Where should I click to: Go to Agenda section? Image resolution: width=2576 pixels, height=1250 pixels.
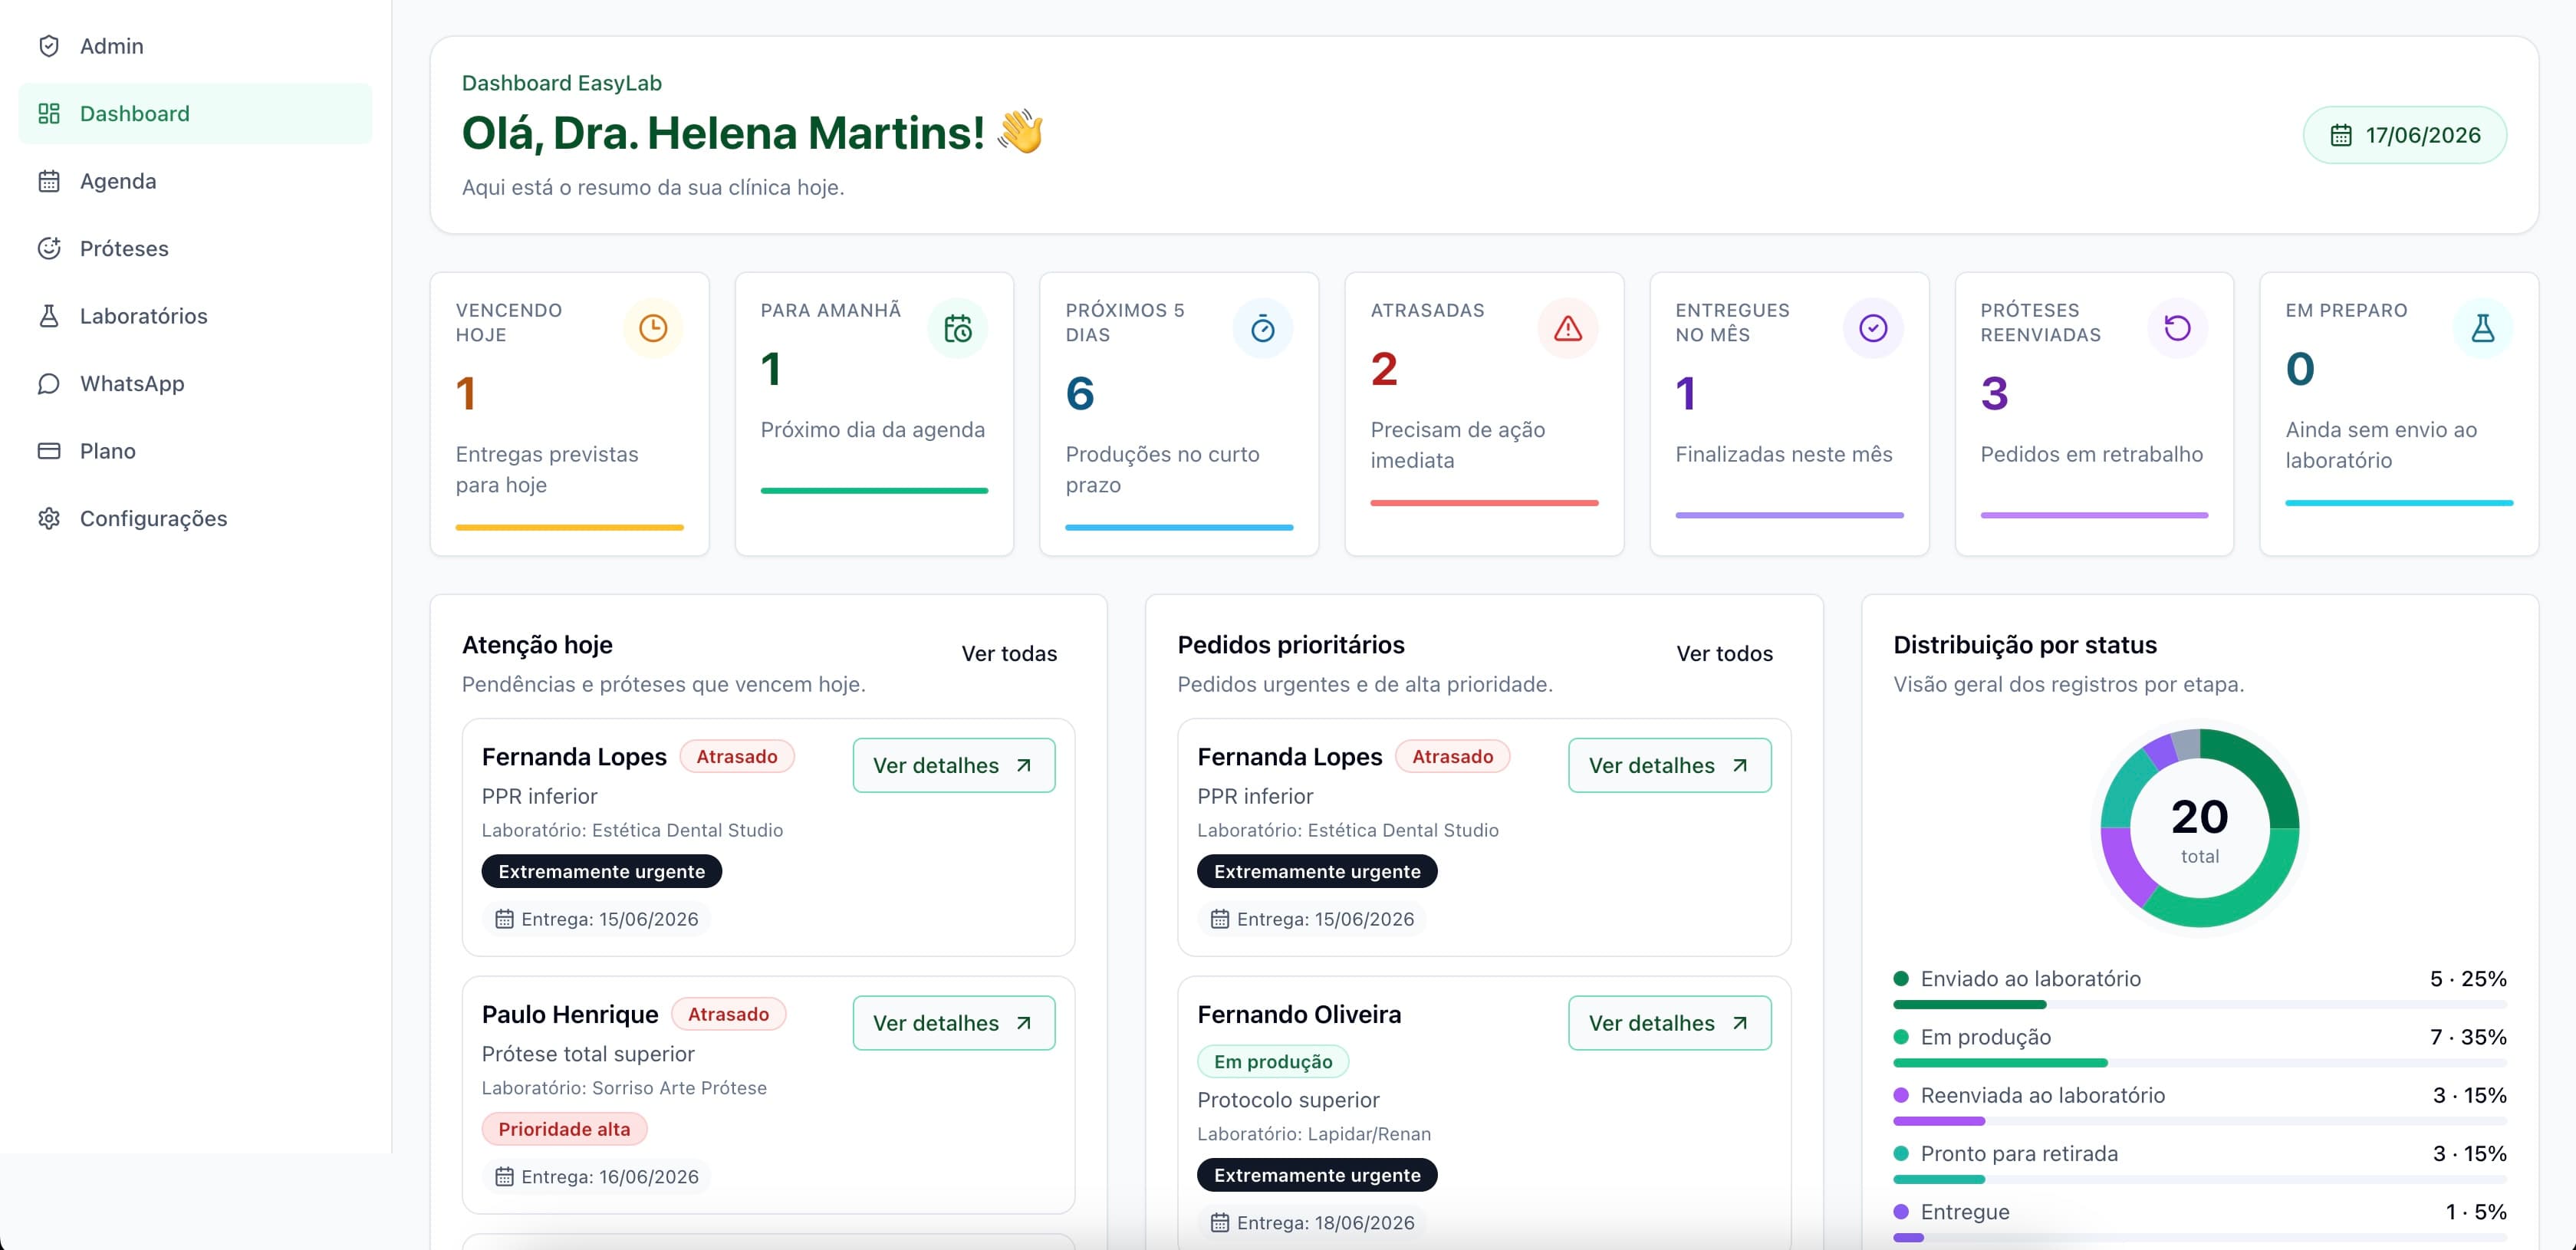coord(195,181)
